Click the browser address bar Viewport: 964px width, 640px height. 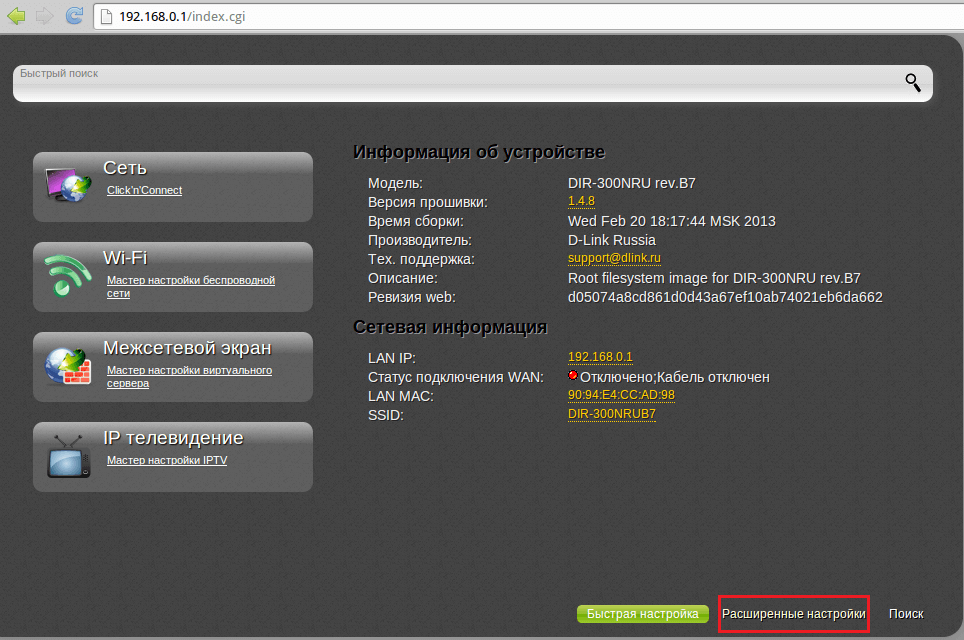pos(520,17)
